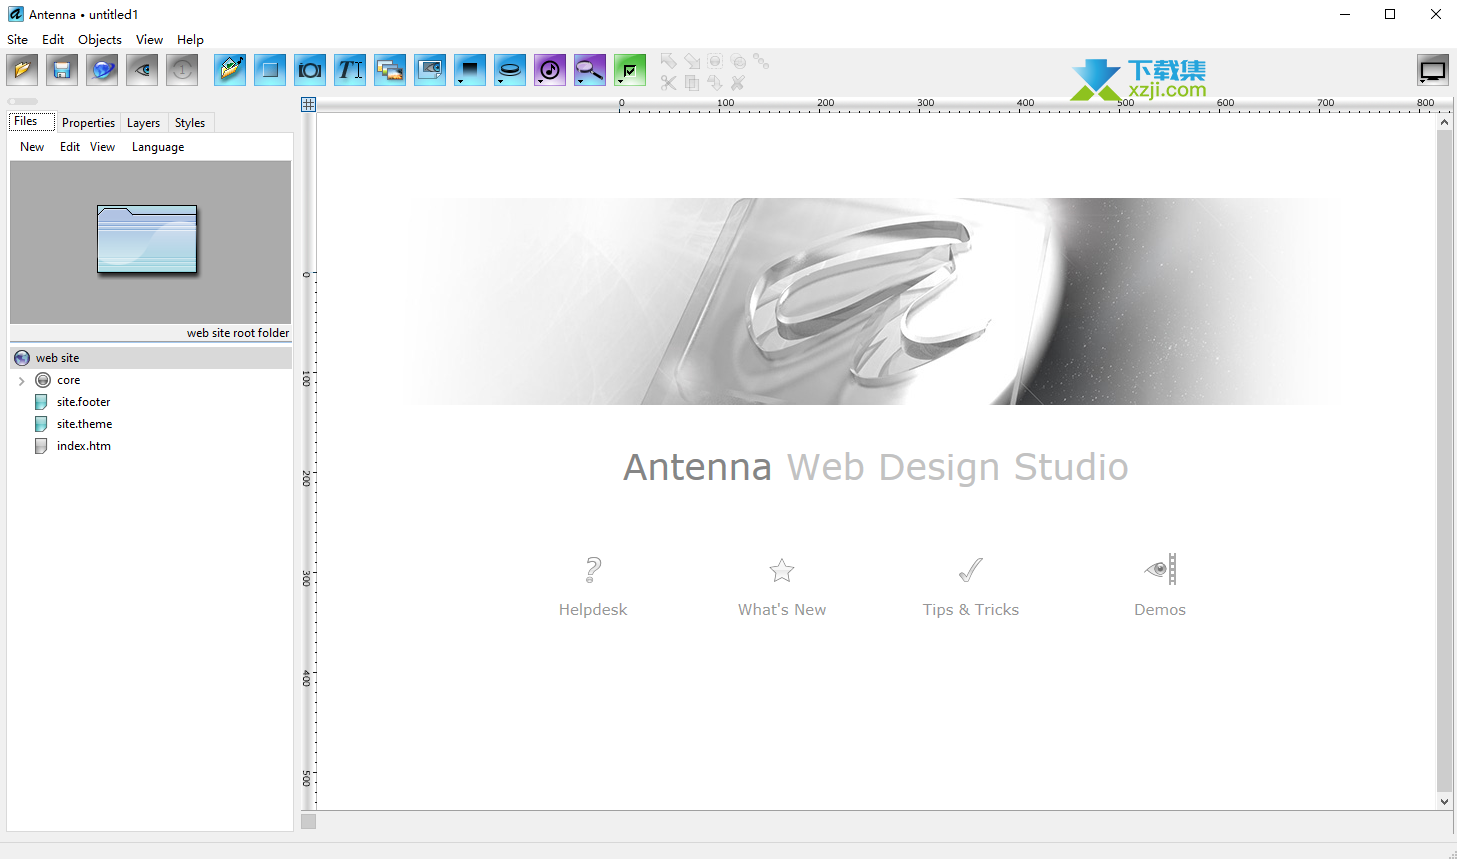Click the monitor icon at top right

(x=1433, y=71)
